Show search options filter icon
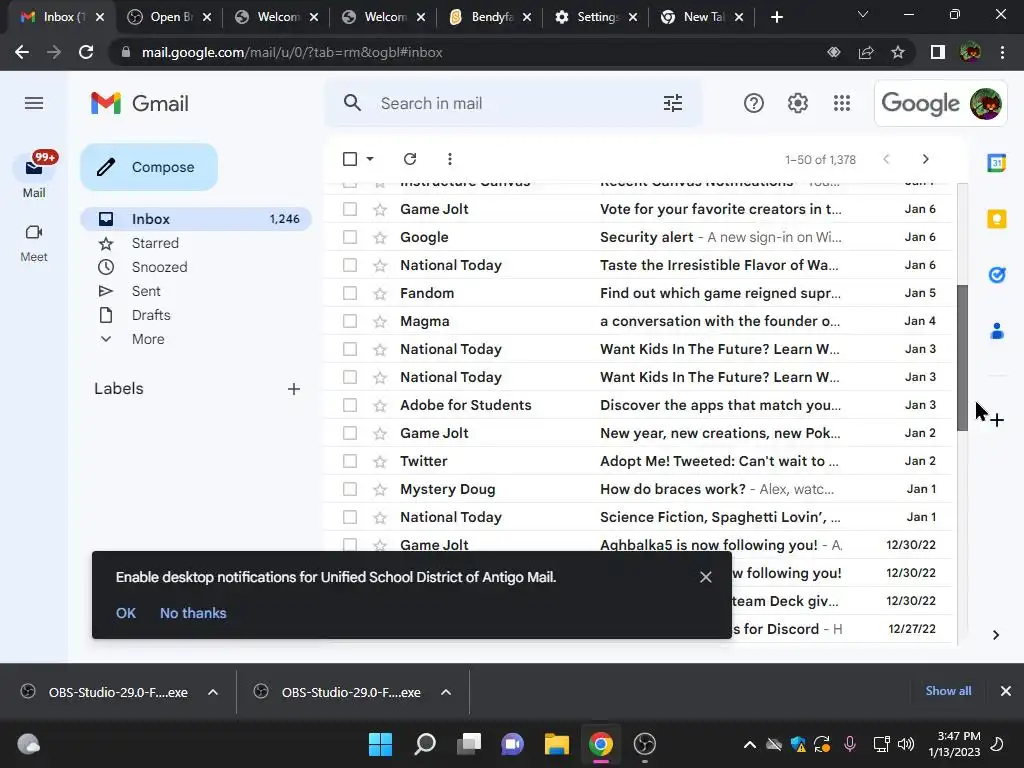The width and height of the screenshot is (1024, 768). (673, 103)
